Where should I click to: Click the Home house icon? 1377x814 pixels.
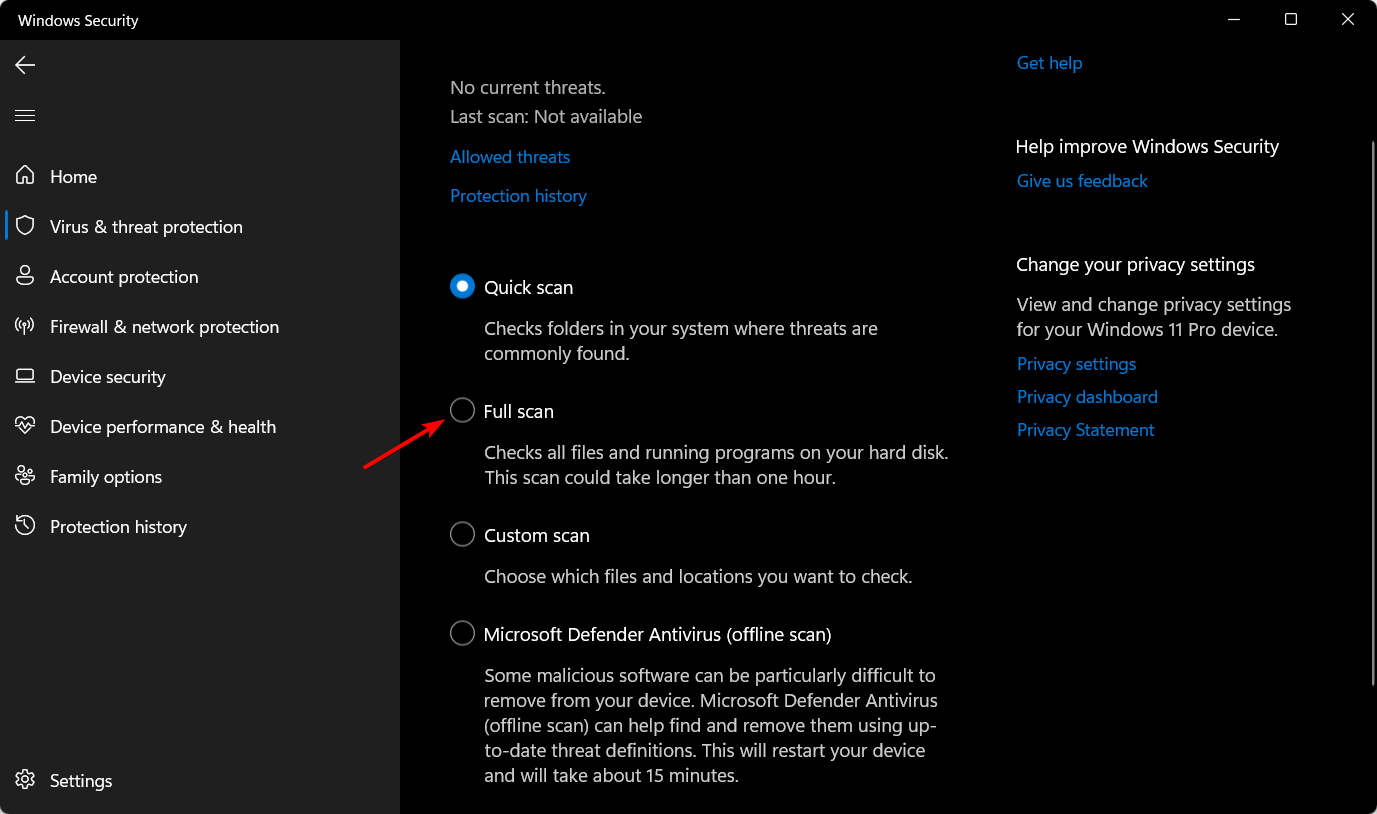point(26,176)
